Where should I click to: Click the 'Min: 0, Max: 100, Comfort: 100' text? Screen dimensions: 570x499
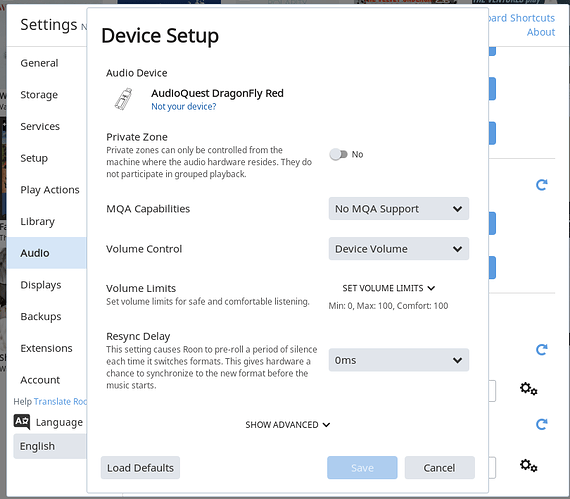pos(388,306)
